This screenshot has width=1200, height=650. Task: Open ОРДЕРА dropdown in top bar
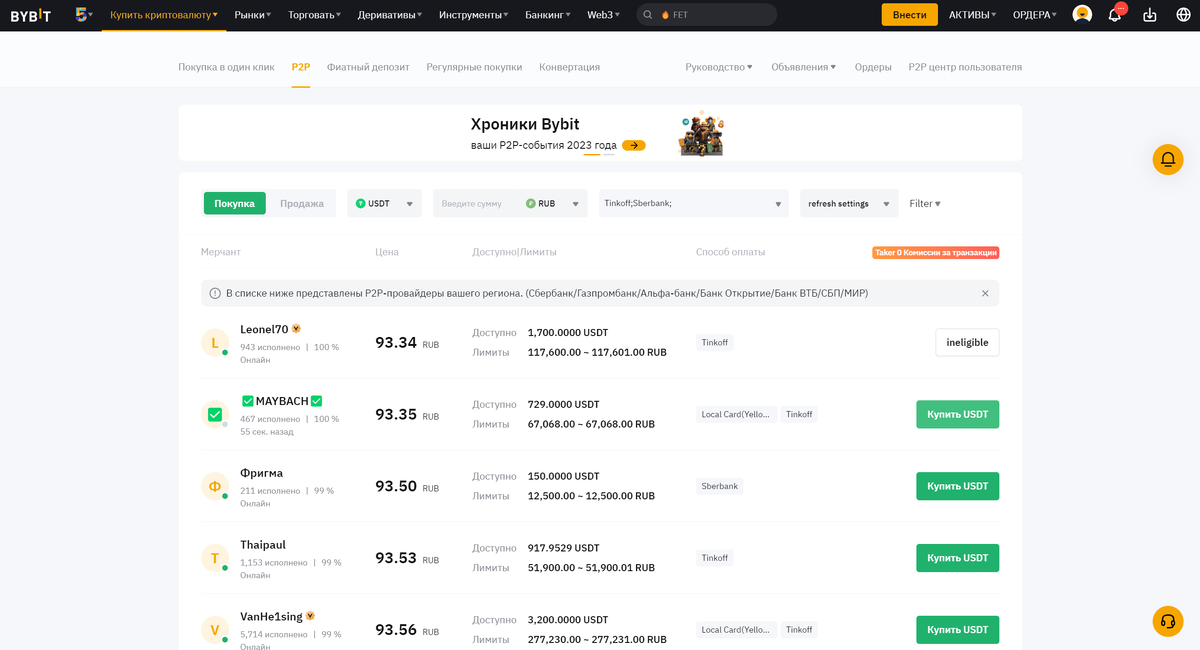coord(1035,15)
